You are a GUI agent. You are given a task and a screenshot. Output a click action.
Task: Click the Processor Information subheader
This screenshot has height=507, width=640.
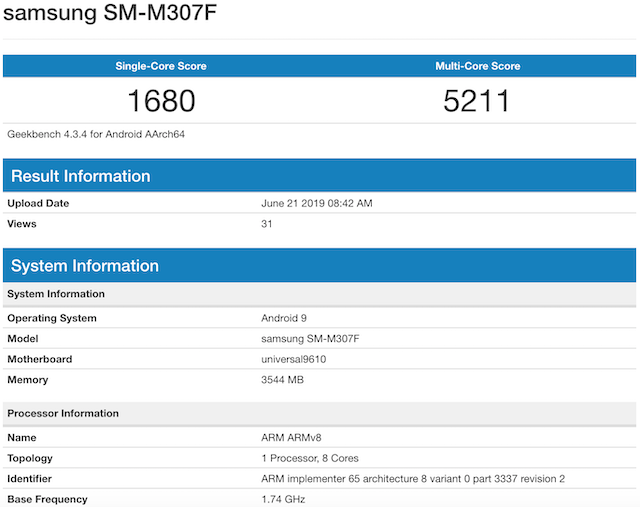(x=63, y=413)
